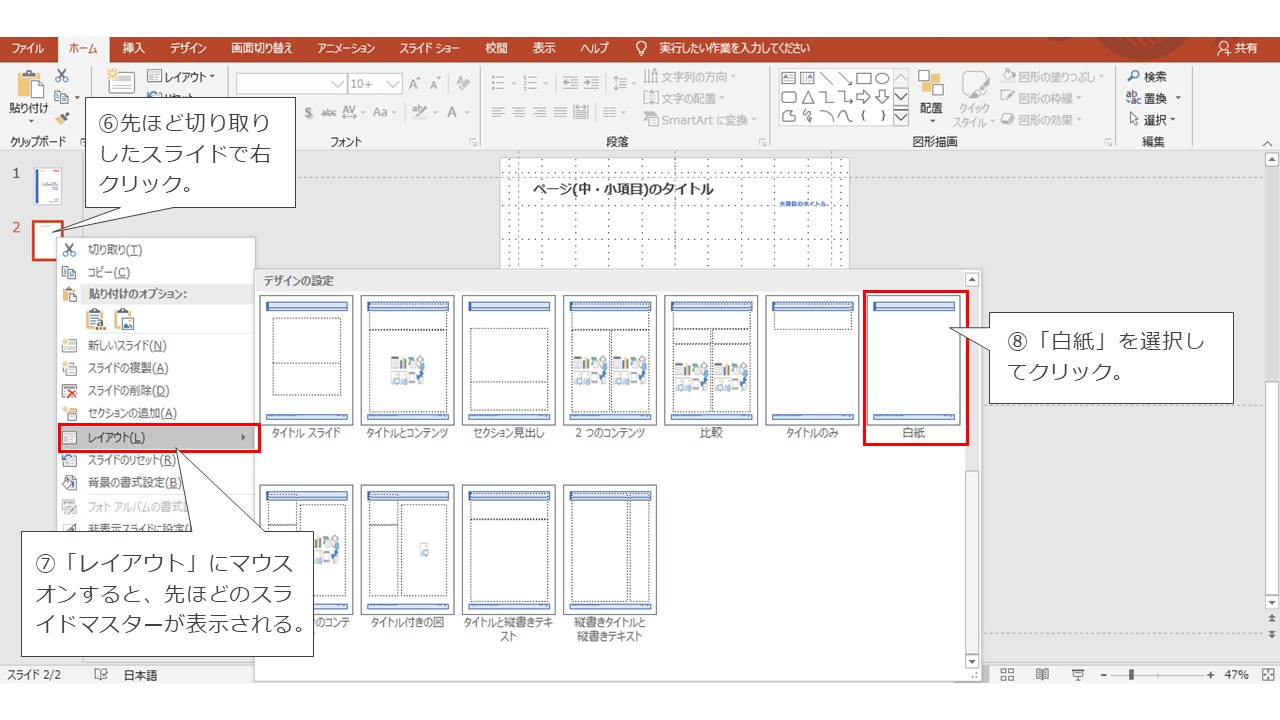The image size is (1280, 720).
Task: Click the New Slide icon in ribbon
Action: pos(120,82)
